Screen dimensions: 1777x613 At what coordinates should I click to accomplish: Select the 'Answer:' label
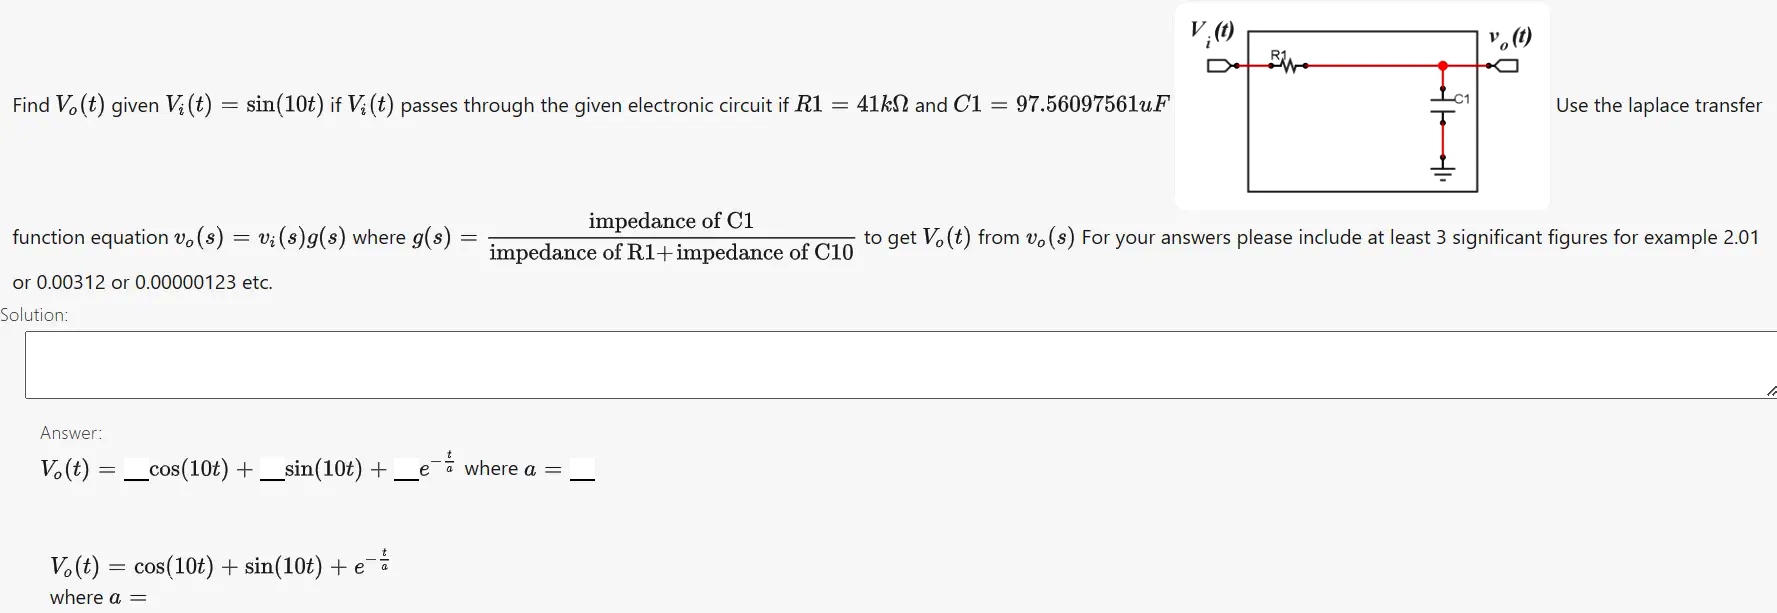click(70, 432)
